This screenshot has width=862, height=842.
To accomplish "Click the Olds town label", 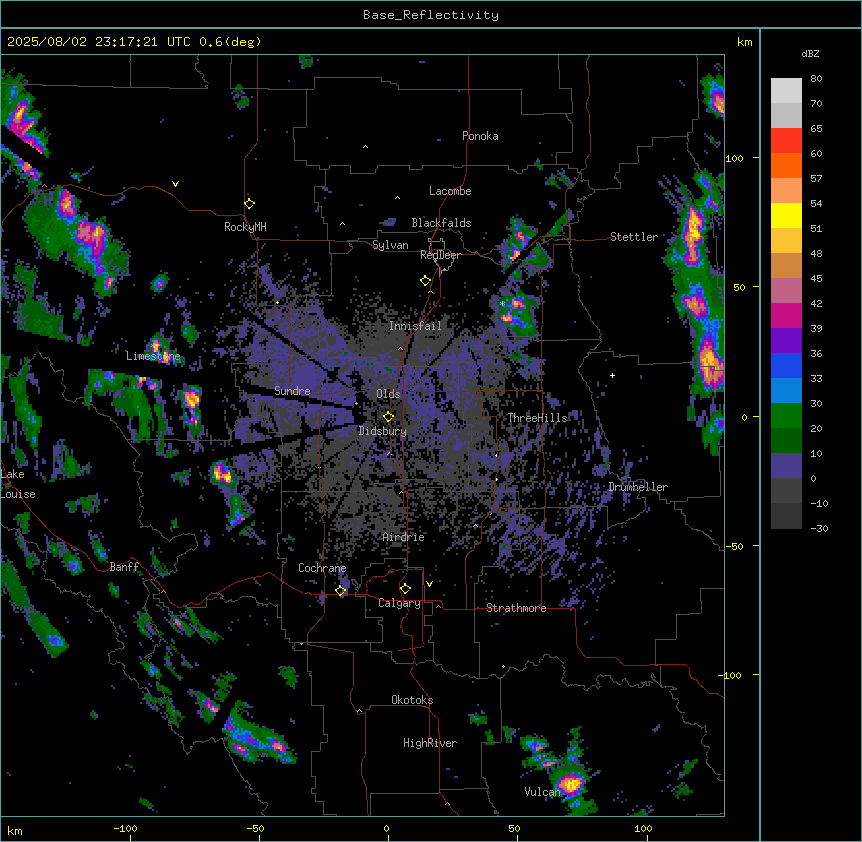I will pos(388,394).
